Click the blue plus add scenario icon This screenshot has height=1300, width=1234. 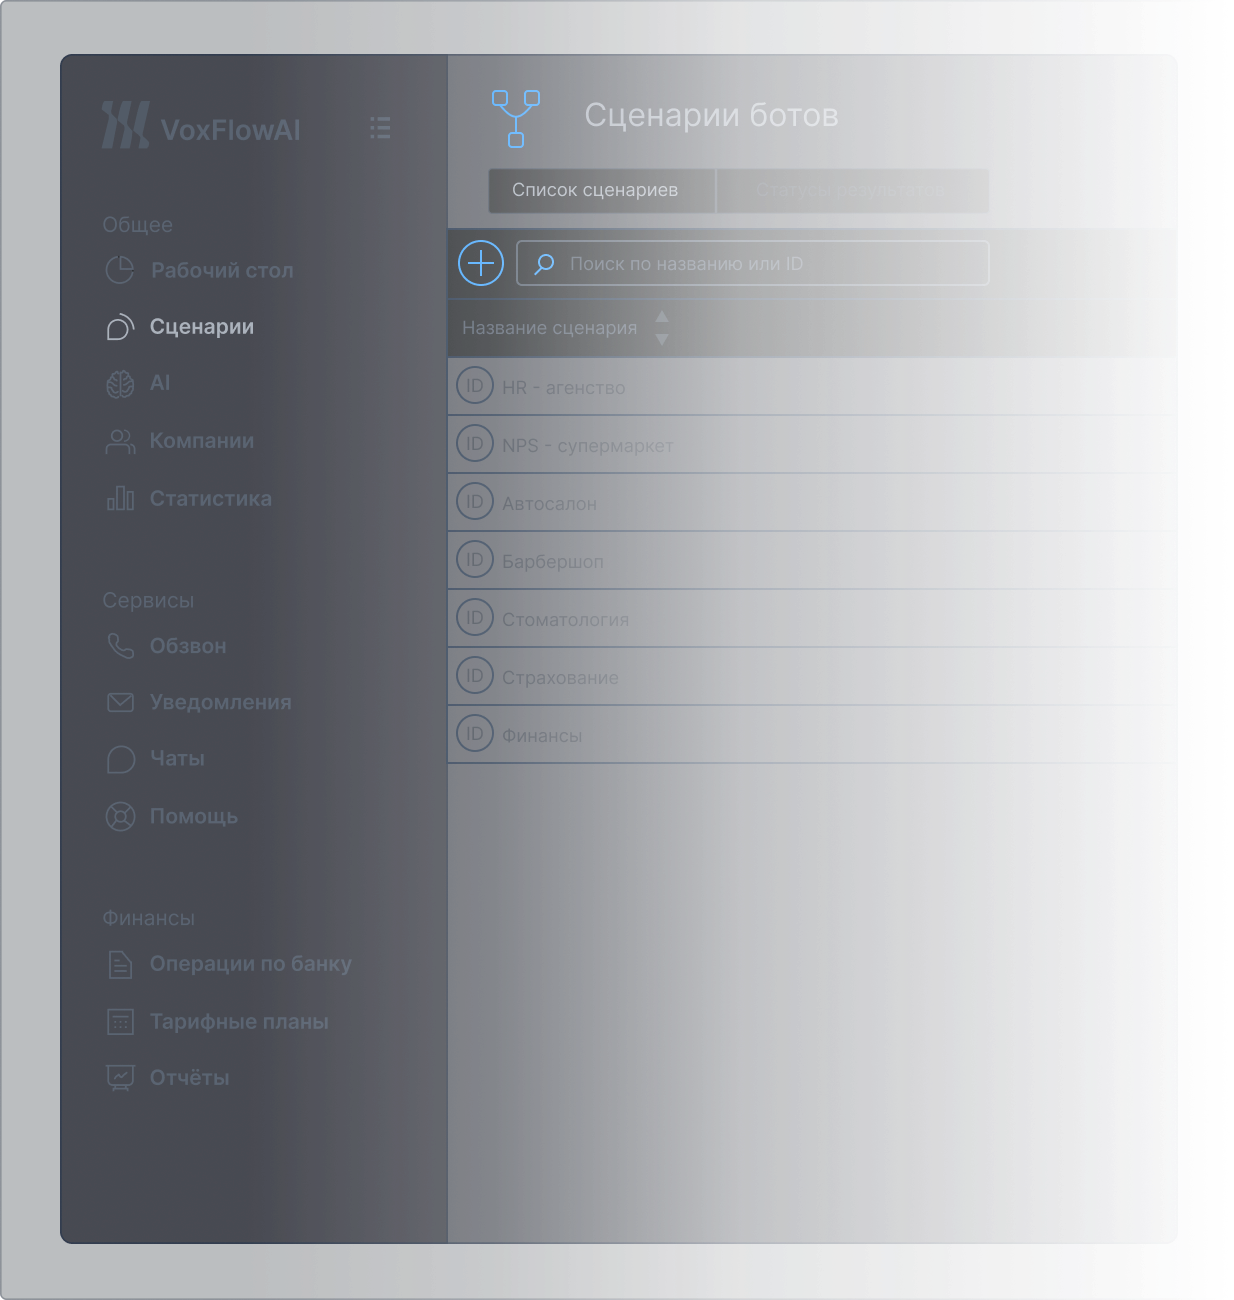[480, 263]
